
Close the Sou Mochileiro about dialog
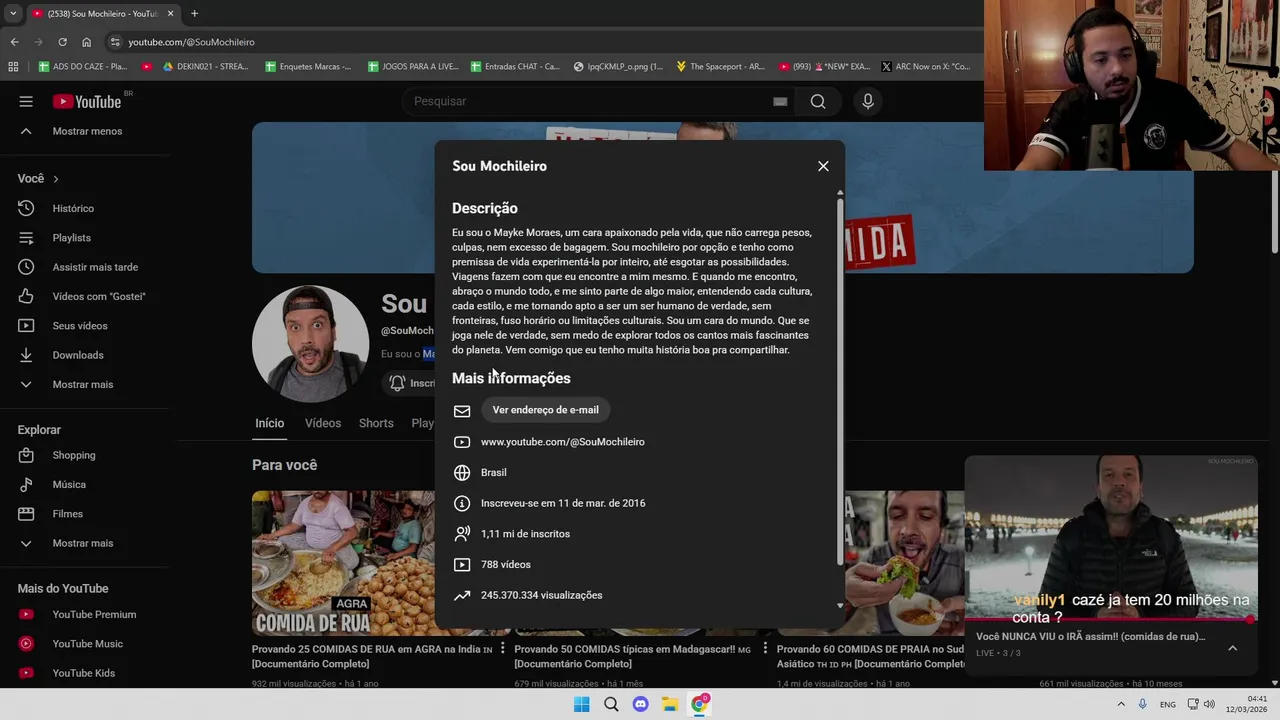click(823, 166)
